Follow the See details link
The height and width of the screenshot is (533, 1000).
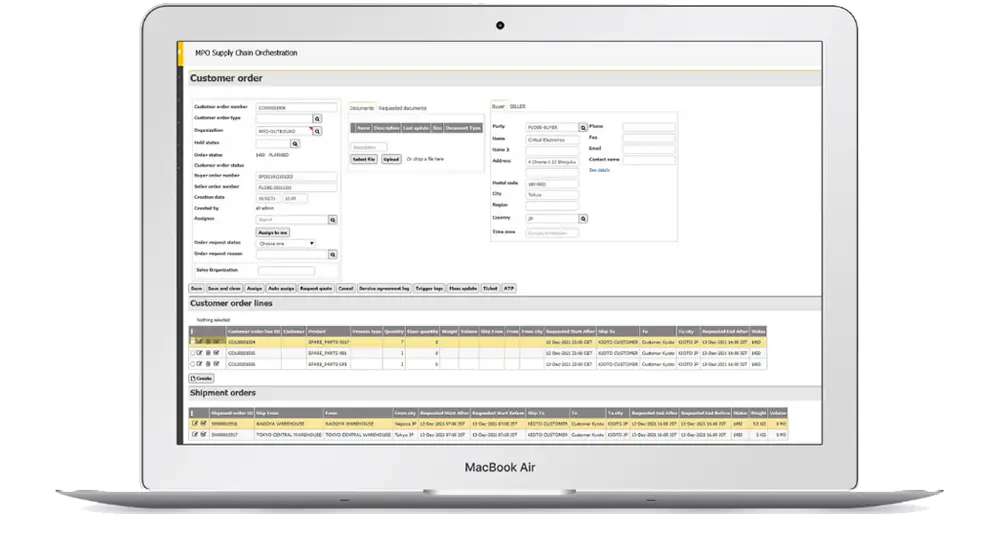click(x=599, y=170)
